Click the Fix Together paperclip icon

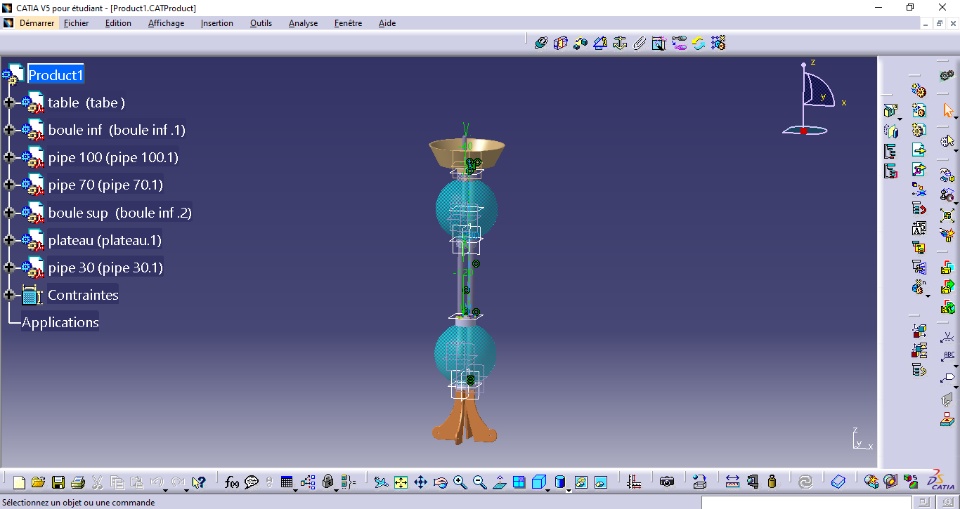pyautogui.click(x=639, y=43)
